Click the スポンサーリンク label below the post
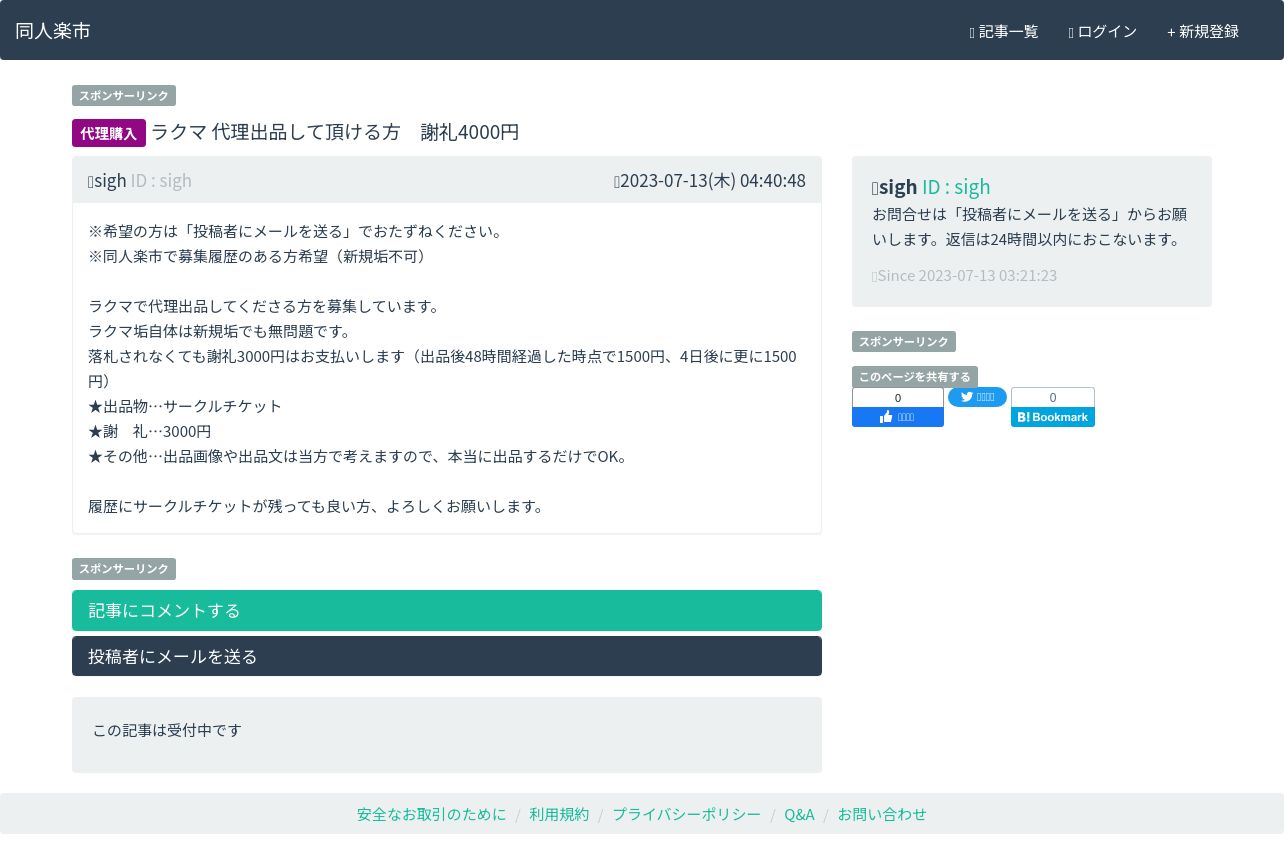This screenshot has height=855, width=1284. click(x=124, y=569)
